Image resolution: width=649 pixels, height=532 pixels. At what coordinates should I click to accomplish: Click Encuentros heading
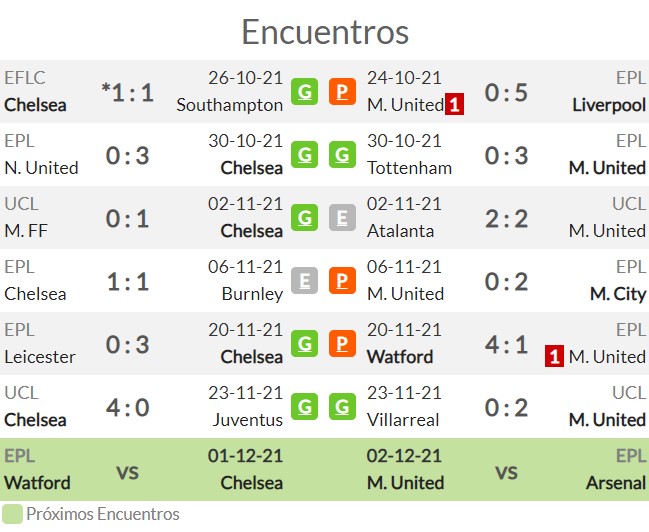coord(325,32)
